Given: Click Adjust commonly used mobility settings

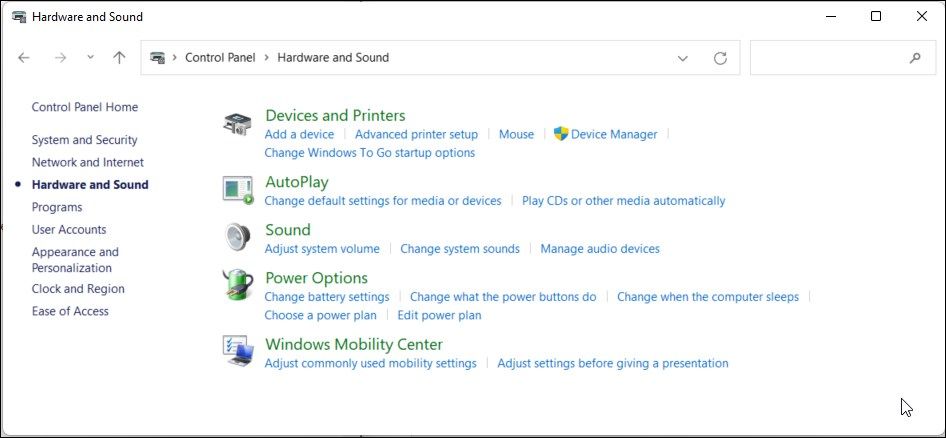Looking at the screenshot, I should click(x=370, y=363).
